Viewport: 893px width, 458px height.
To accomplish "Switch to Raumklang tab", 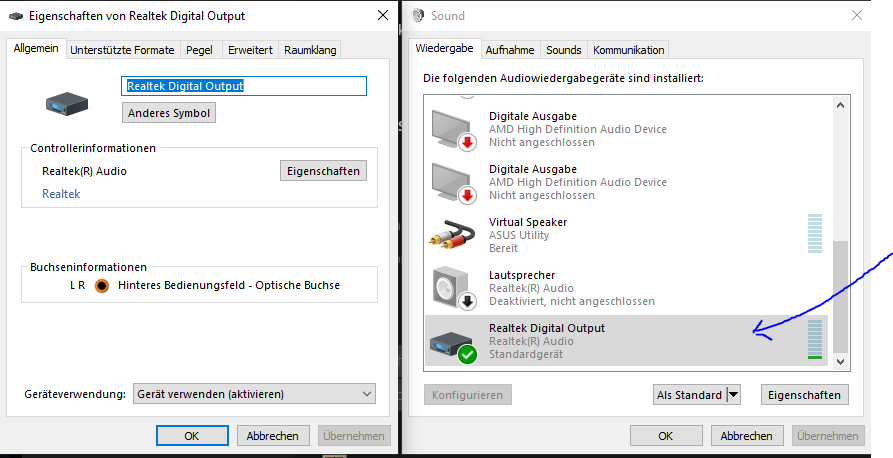I will (x=310, y=50).
